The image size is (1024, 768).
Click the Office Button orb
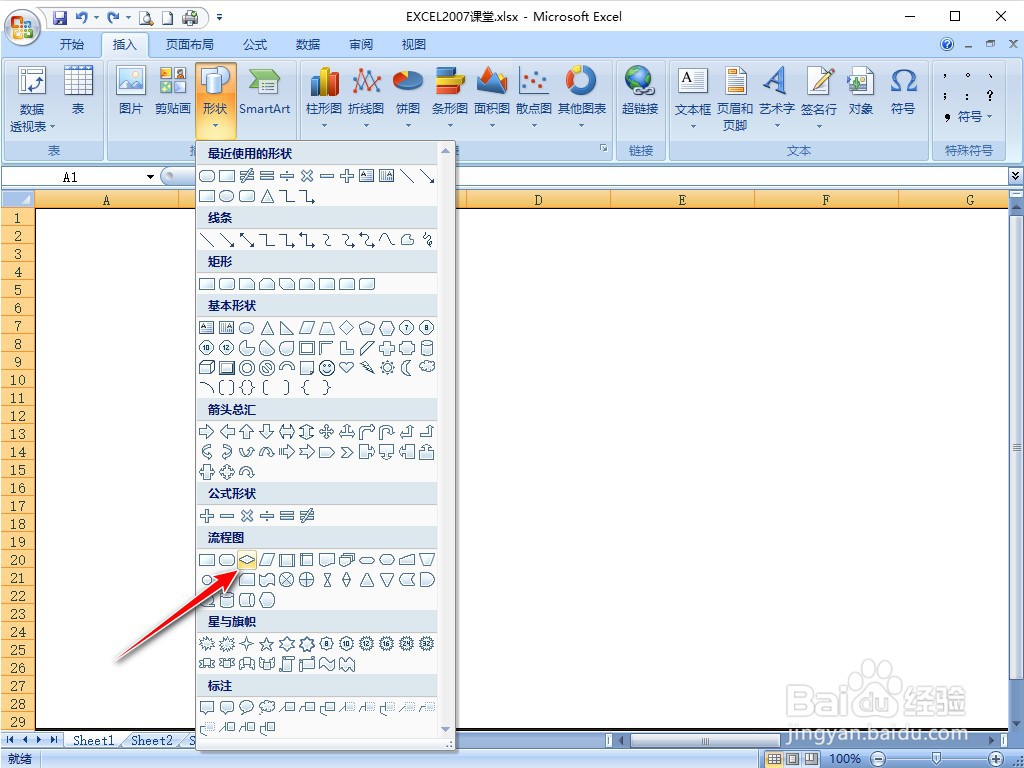point(22,27)
